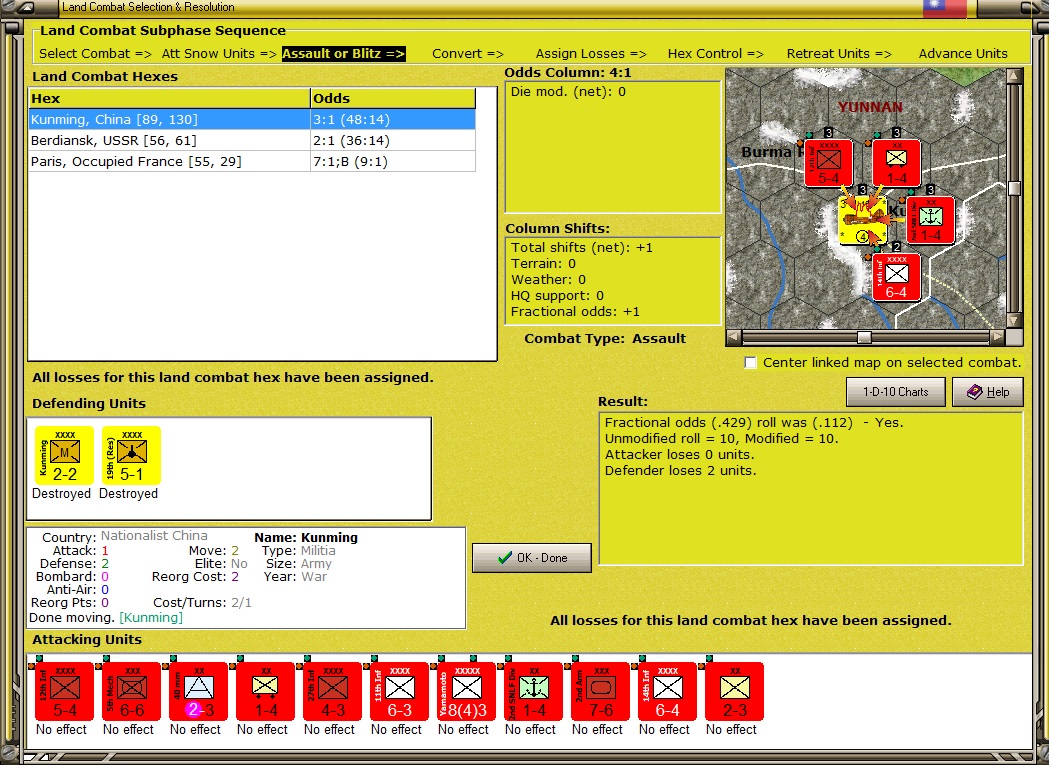Select the 27th Inf 4-3 attacking unit
Viewport: 1049px width, 765px height.
pos(332,691)
